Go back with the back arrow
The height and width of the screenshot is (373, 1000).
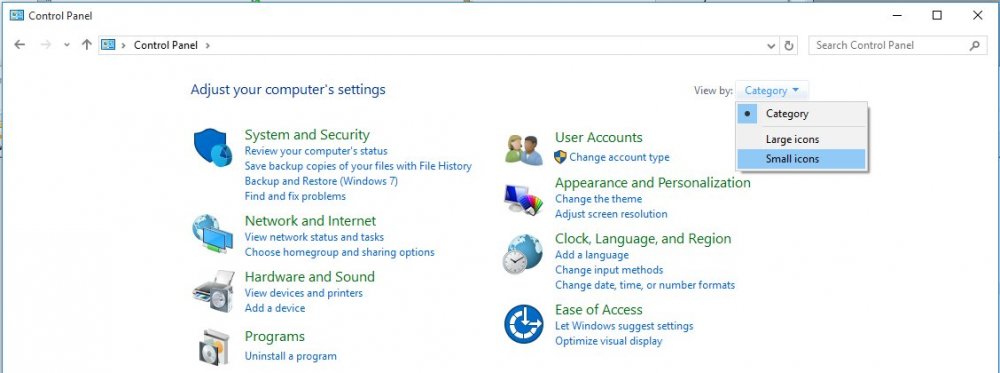click(x=20, y=45)
